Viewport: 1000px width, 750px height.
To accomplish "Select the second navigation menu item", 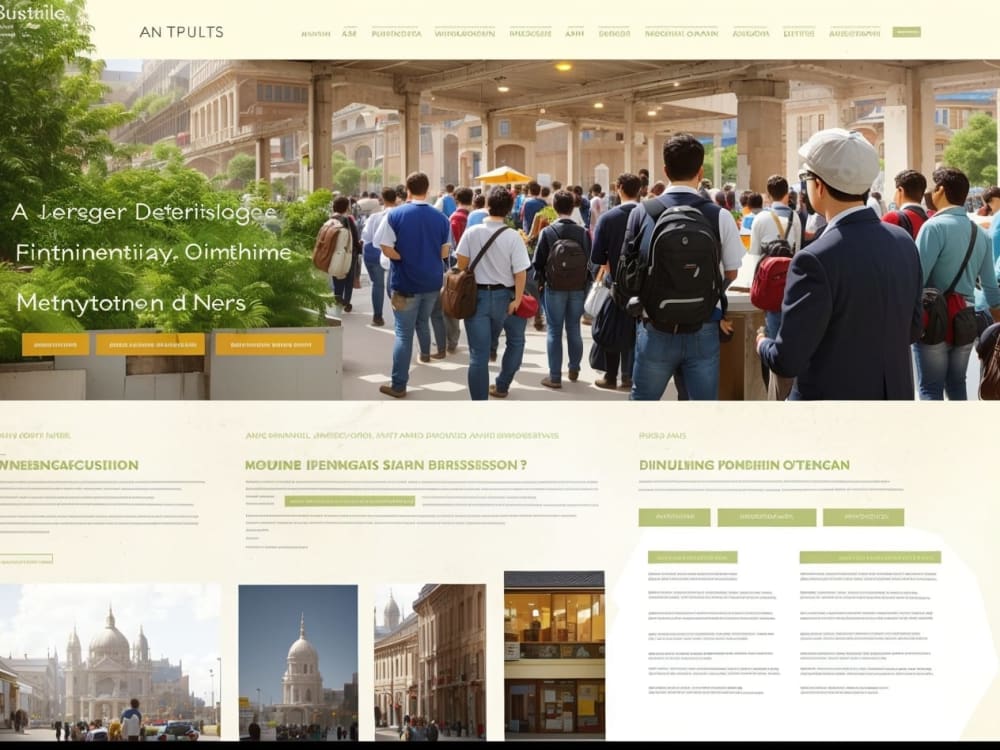I will point(349,31).
